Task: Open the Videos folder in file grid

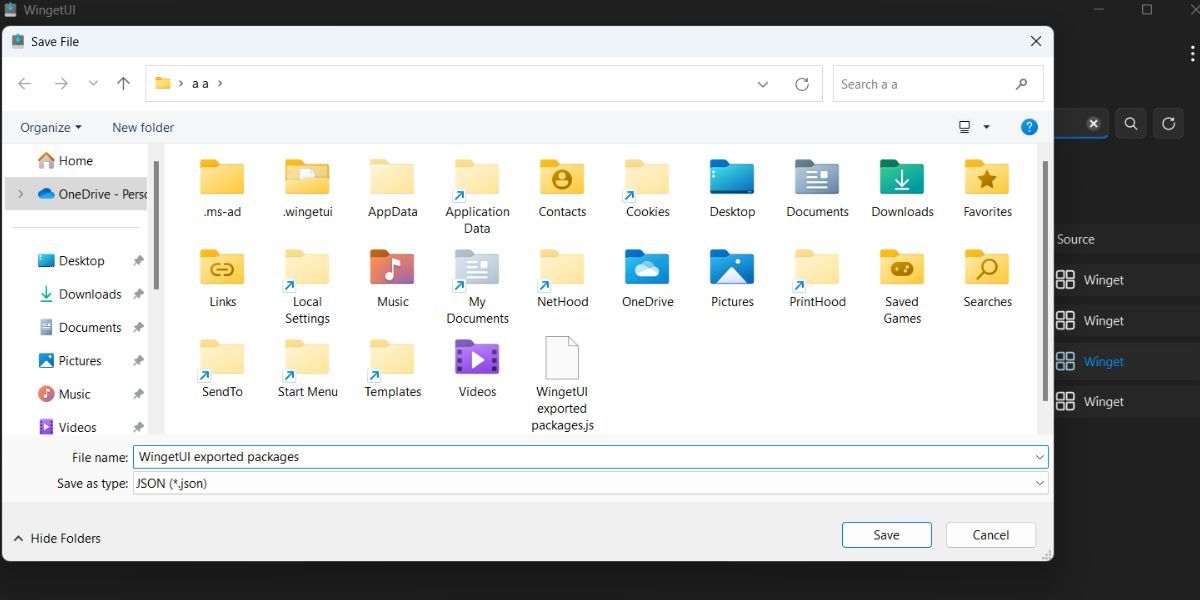Action: tap(477, 369)
